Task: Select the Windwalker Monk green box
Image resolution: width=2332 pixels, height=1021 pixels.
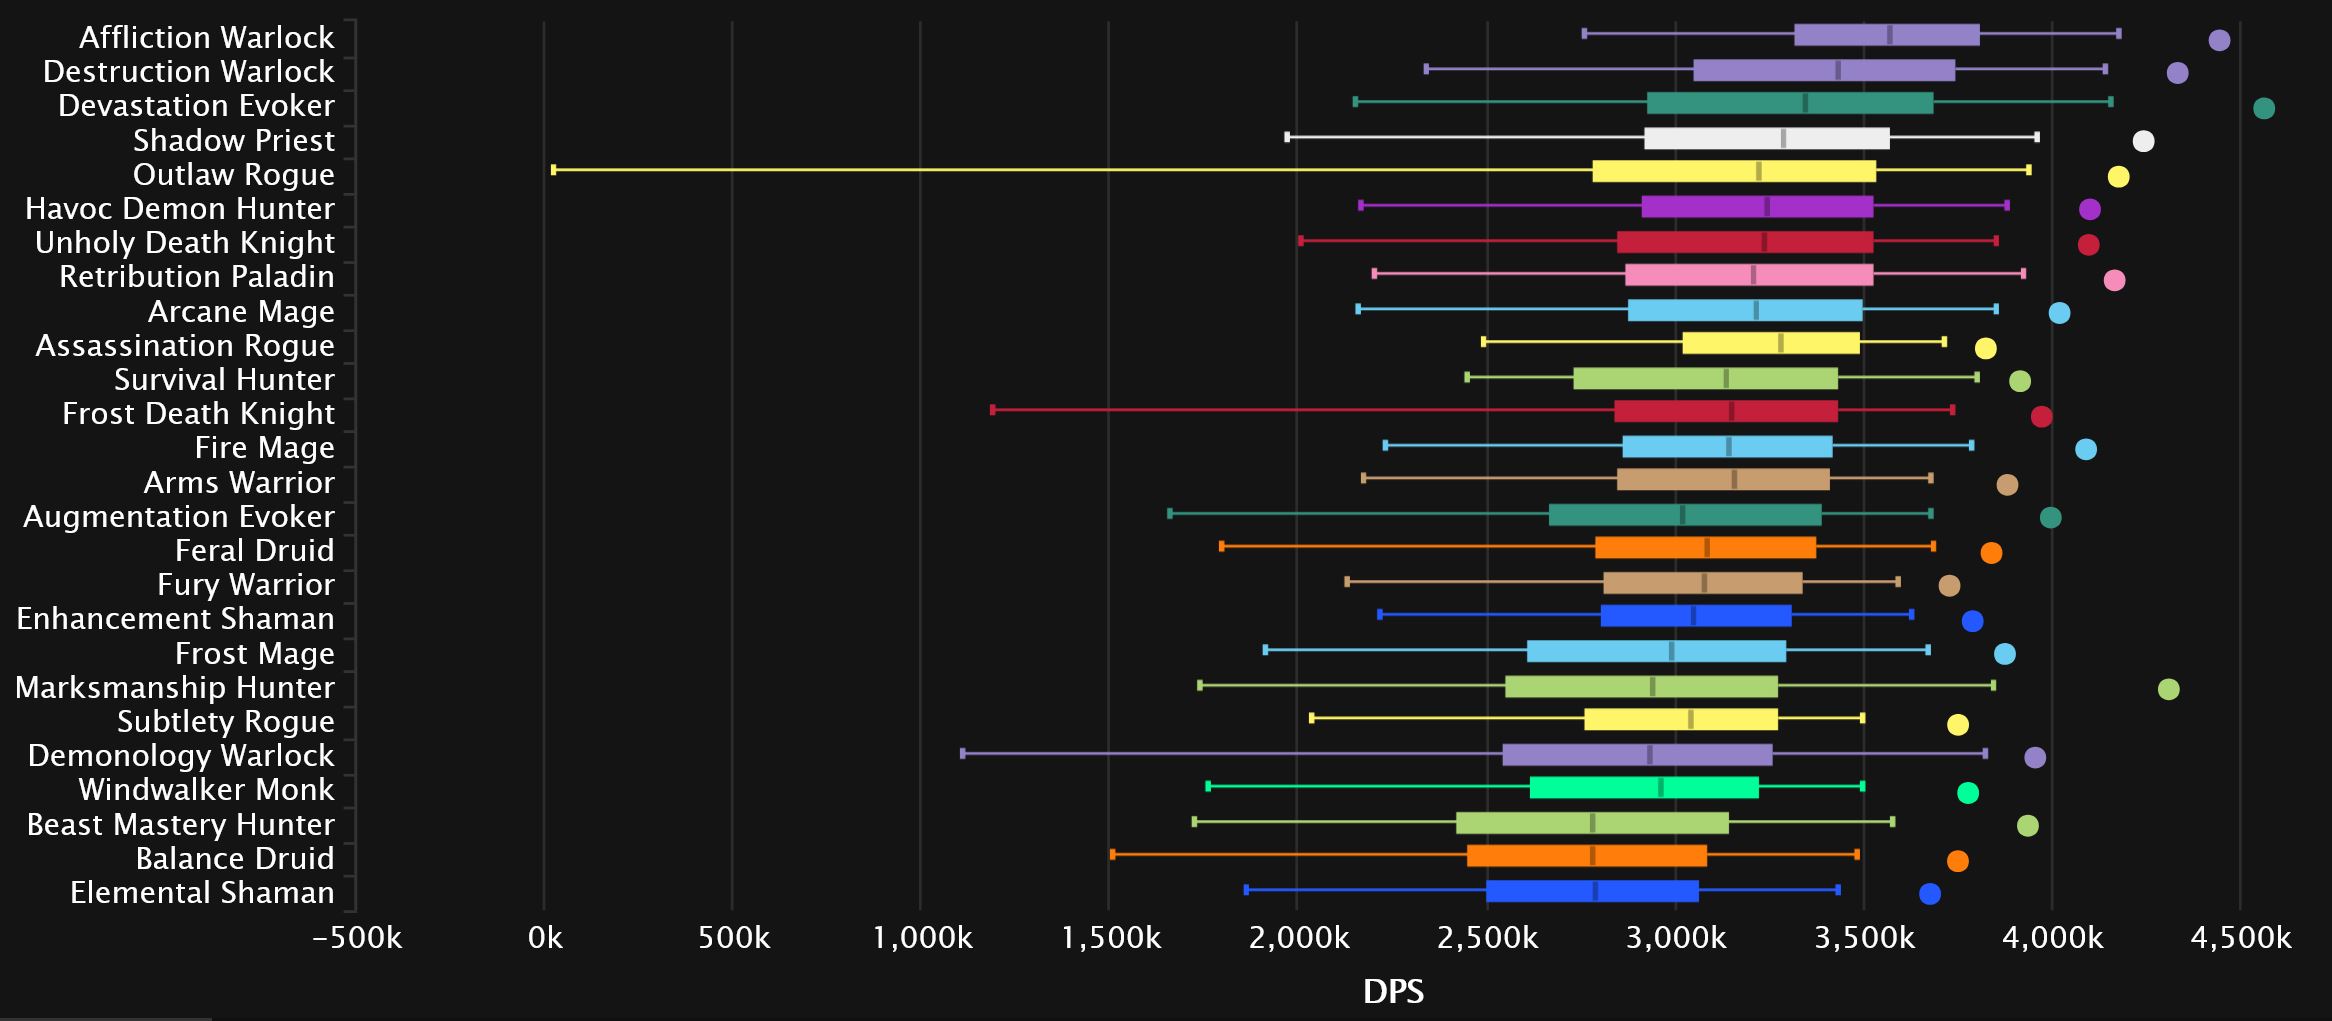Action: (1644, 788)
